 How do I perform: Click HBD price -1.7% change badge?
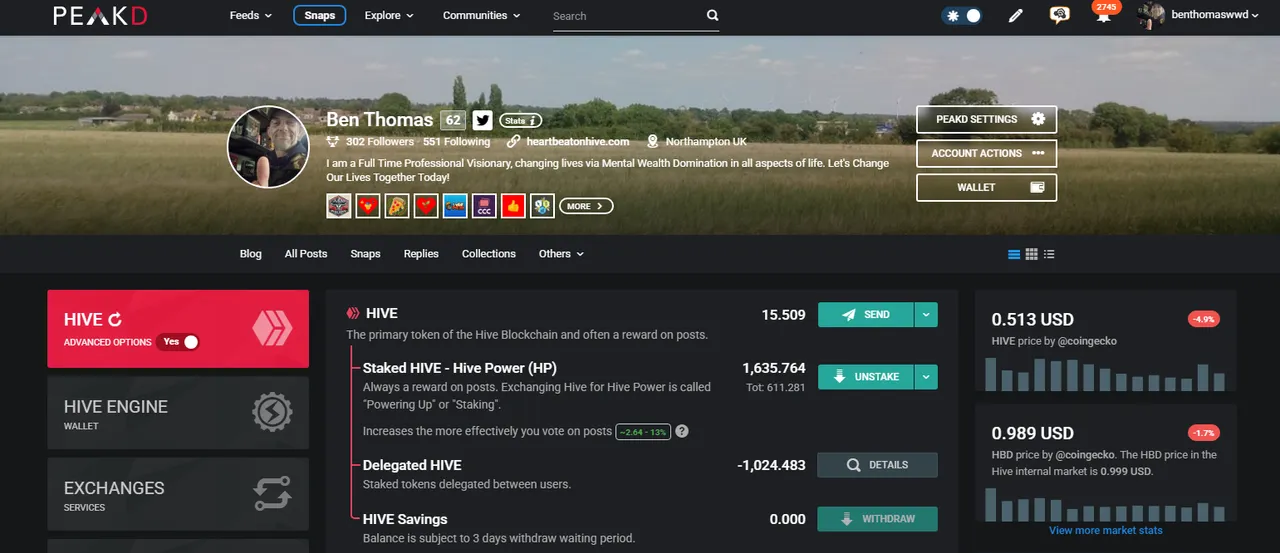[x=1203, y=433]
